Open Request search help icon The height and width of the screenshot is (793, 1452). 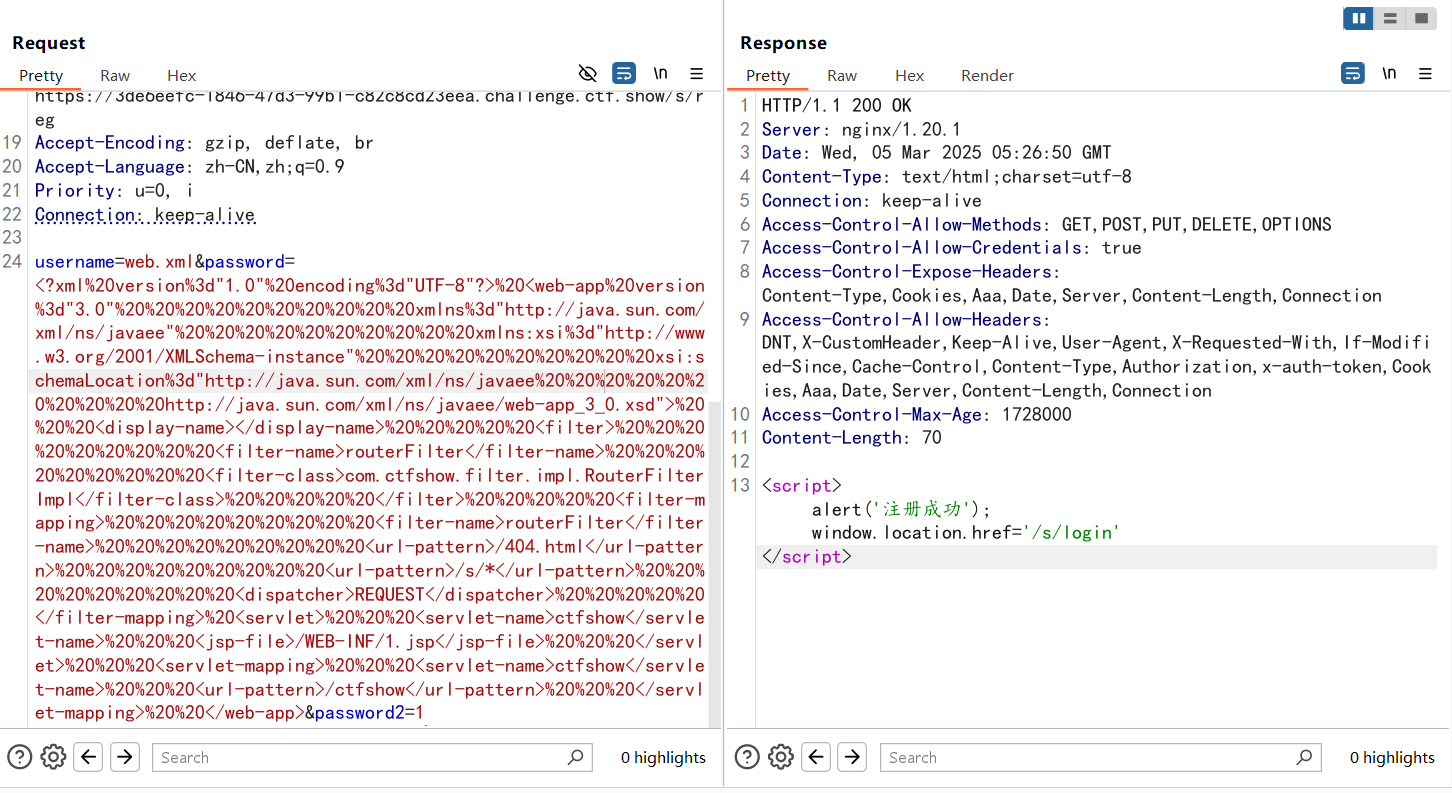click(x=20, y=757)
